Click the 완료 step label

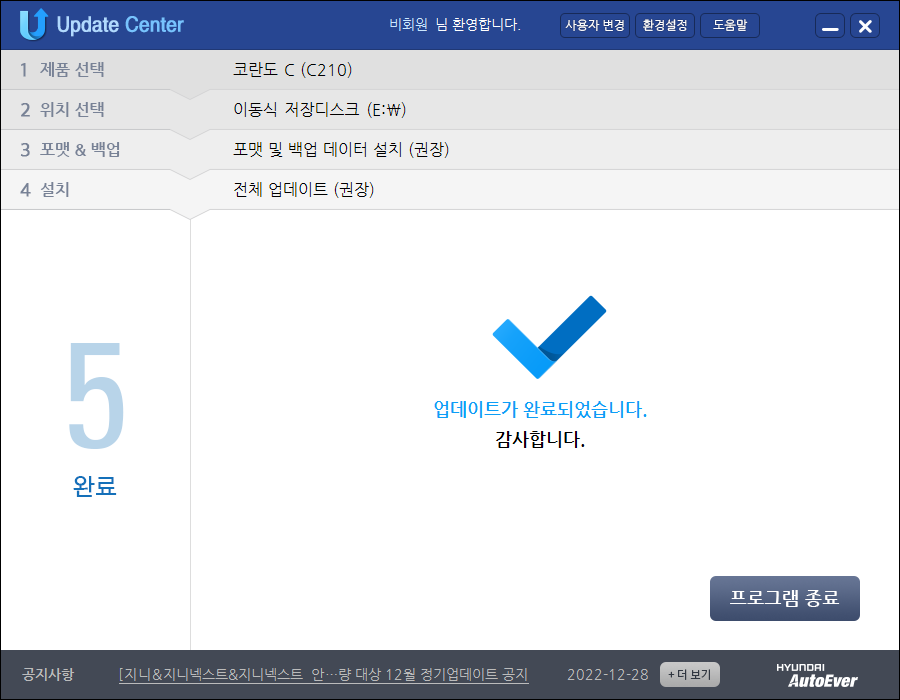pos(95,487)
